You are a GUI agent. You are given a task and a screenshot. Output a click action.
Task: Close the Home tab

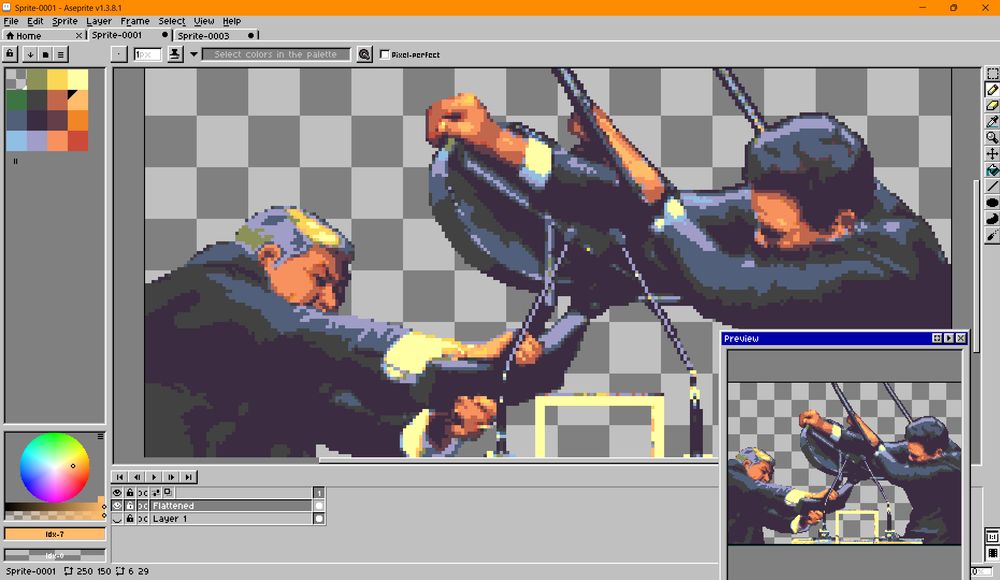(x=79, y=36)
